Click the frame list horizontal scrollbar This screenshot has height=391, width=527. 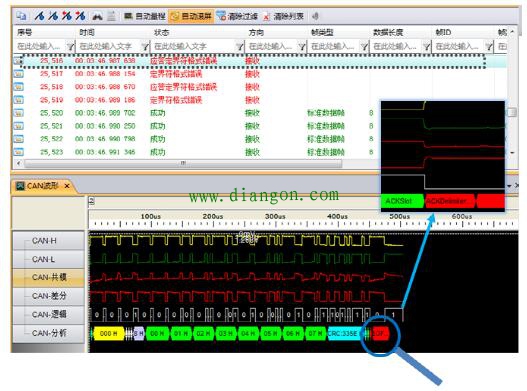tap(183, 163)
